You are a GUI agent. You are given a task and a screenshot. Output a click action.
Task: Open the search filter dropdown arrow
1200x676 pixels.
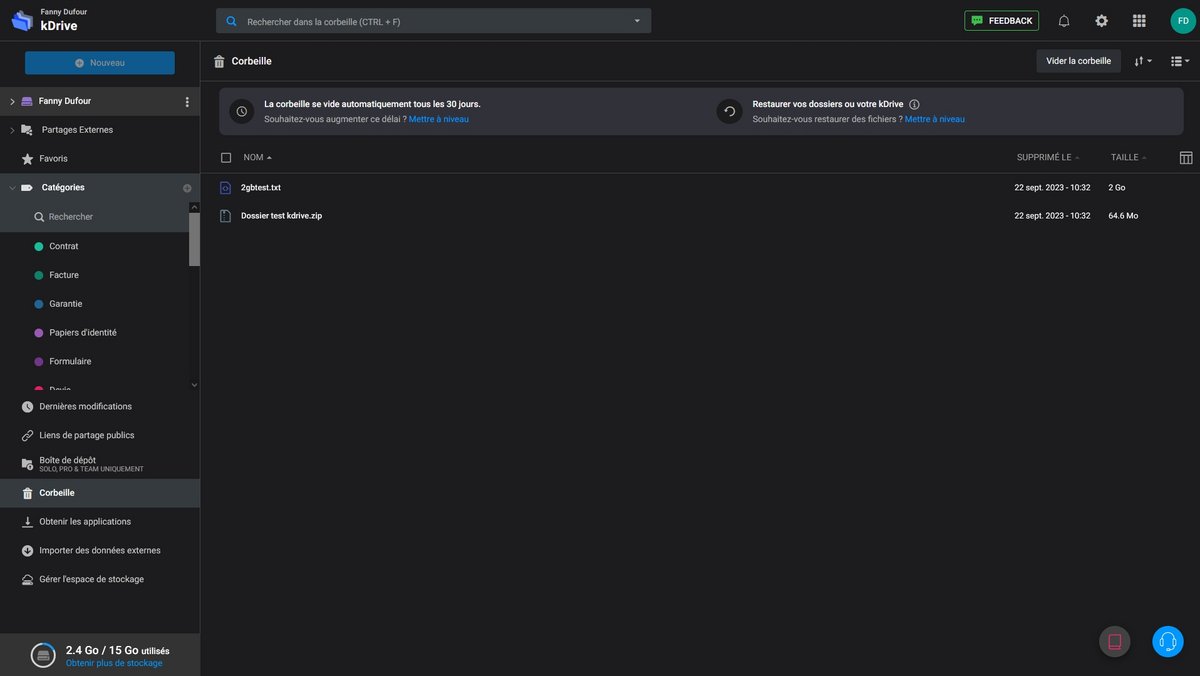(637, 21)
